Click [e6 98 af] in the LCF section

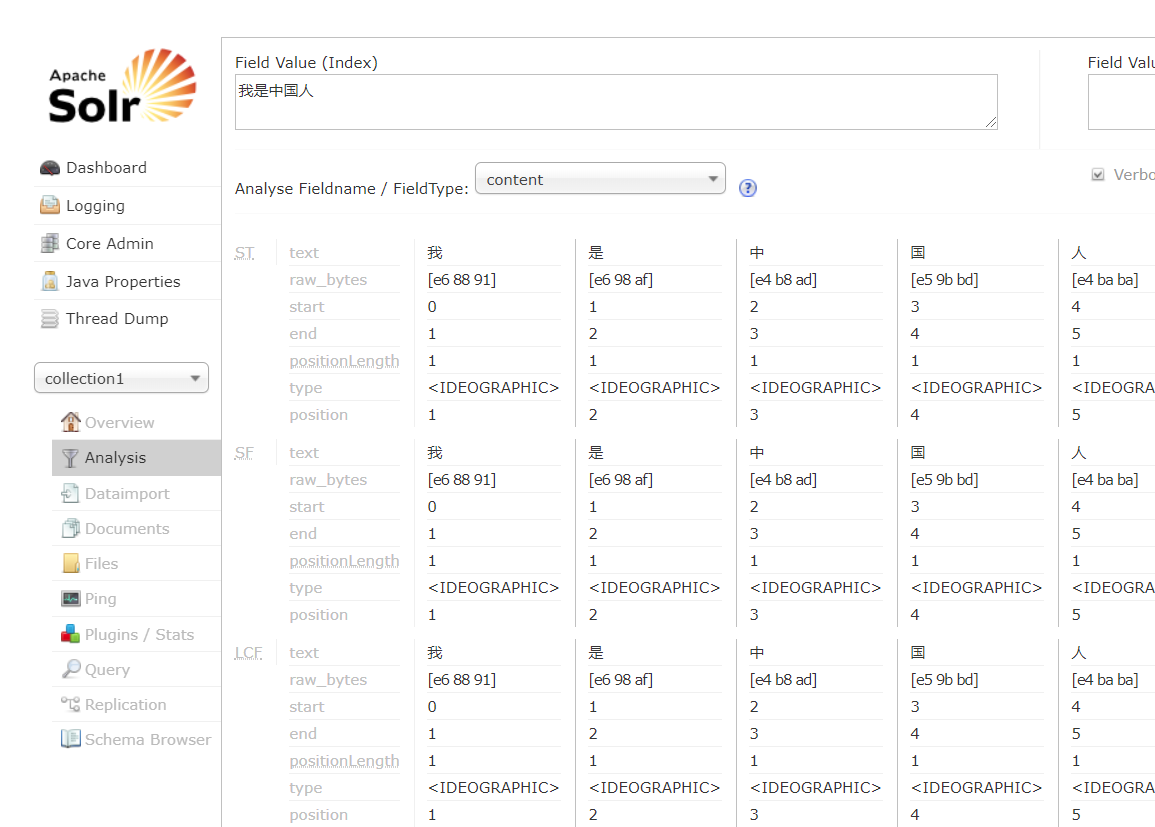pyautogui.click(x=621, y=680)
